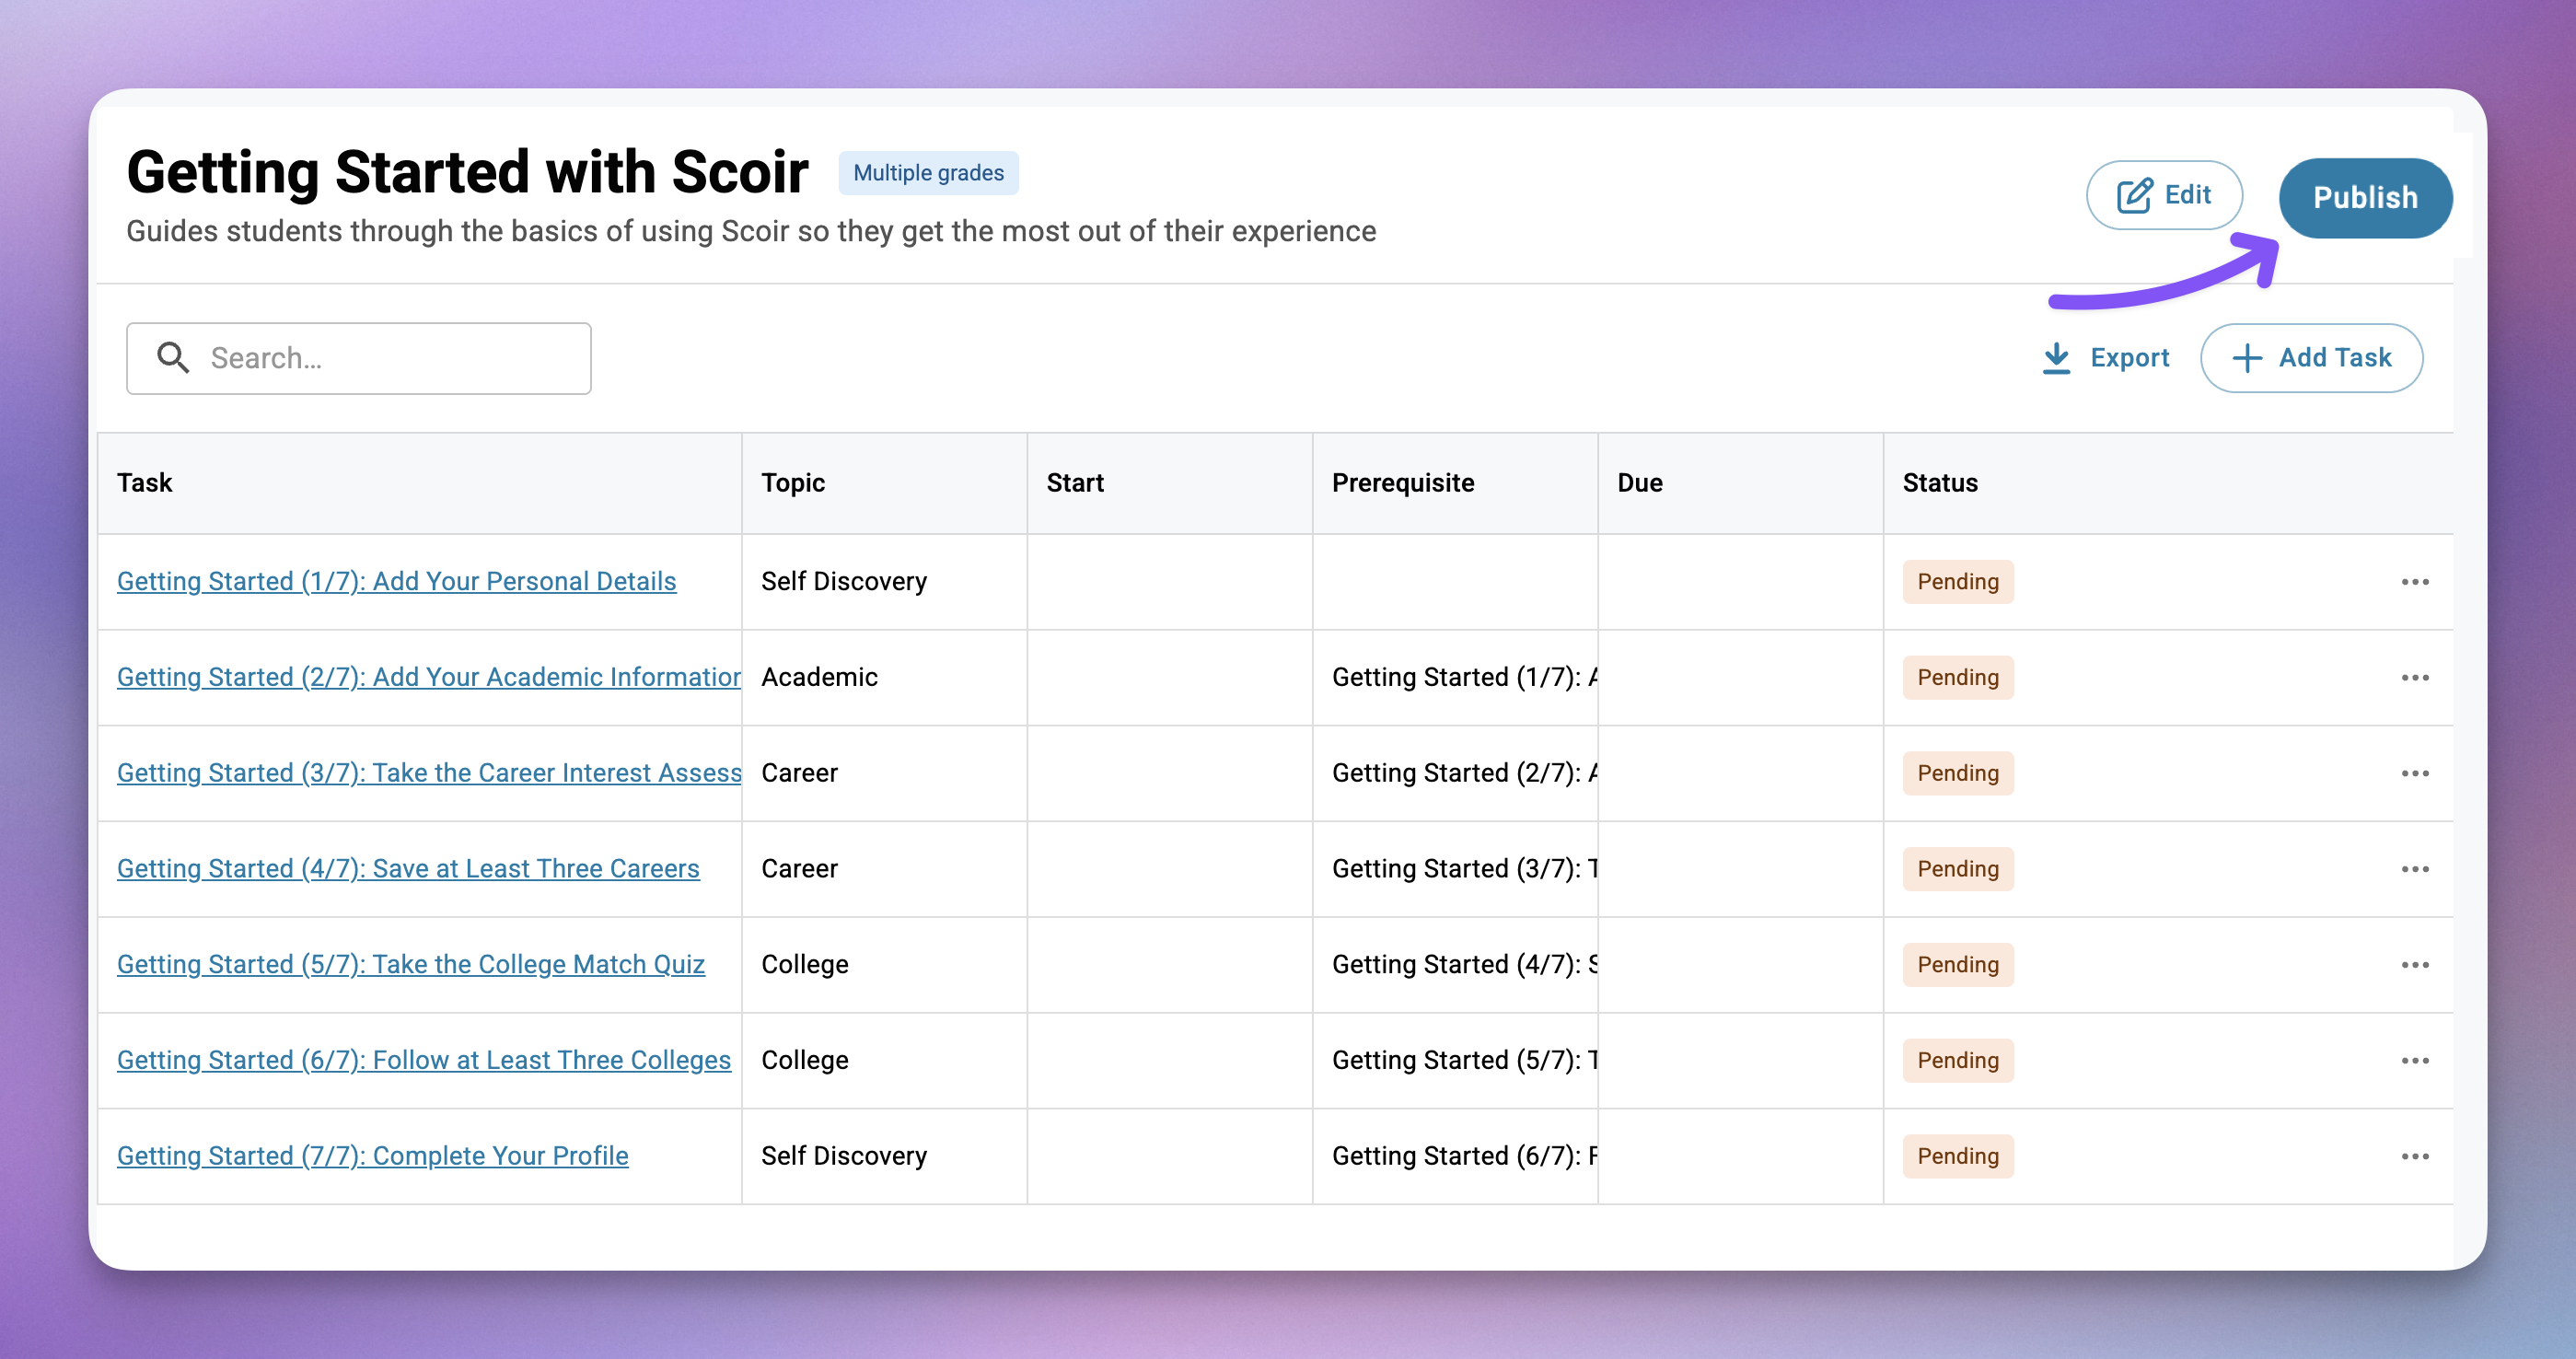This screenshot has height=1359, width=2576.
Task: Click the search magnifier icon
Action: [x=173, y=358]
